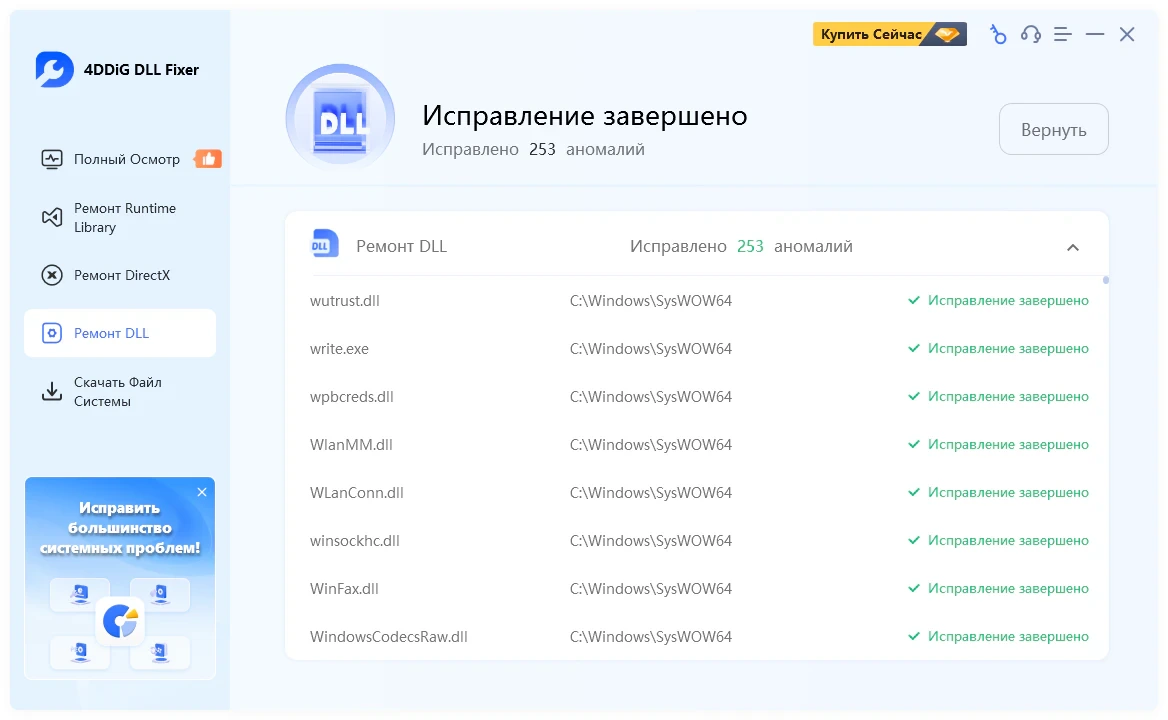Click the diamond icon on Купить Сейчас
1168x720 pixels.
point(947,34)
